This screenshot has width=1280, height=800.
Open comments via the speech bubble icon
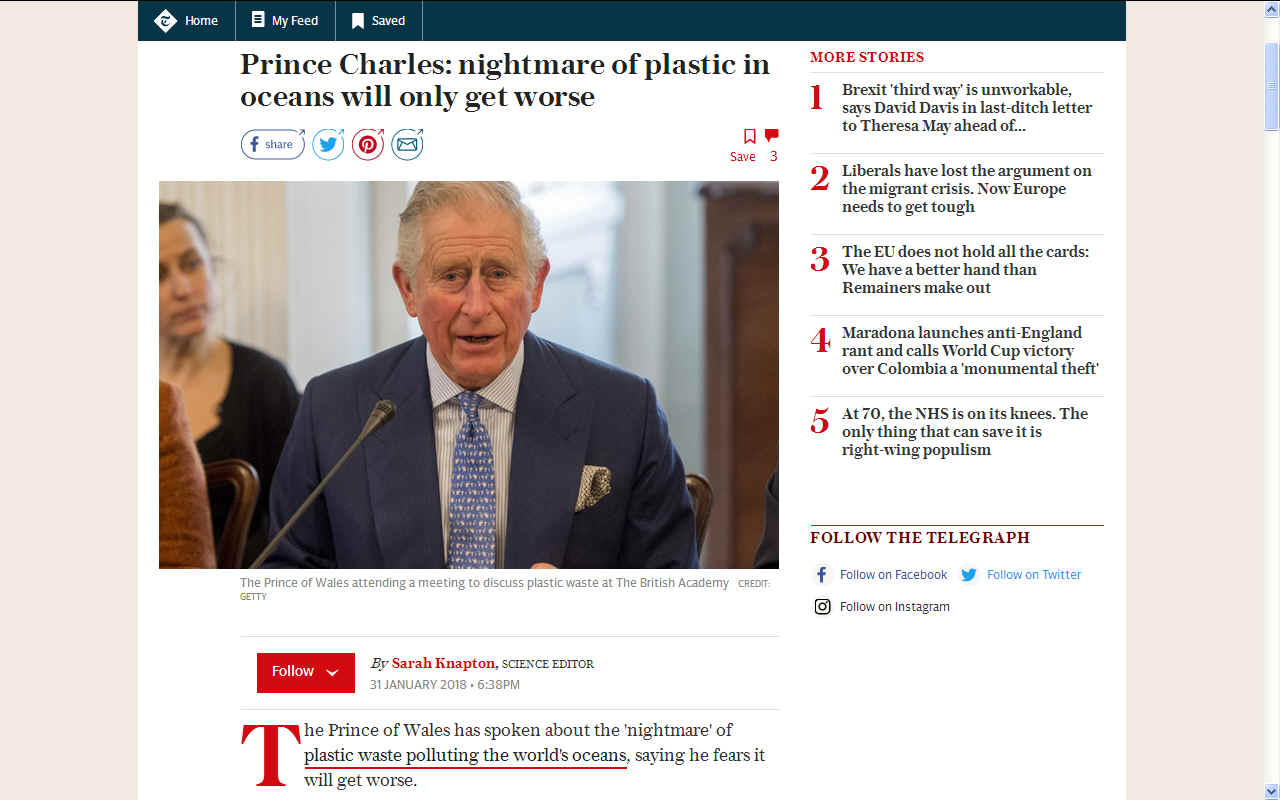771,135
